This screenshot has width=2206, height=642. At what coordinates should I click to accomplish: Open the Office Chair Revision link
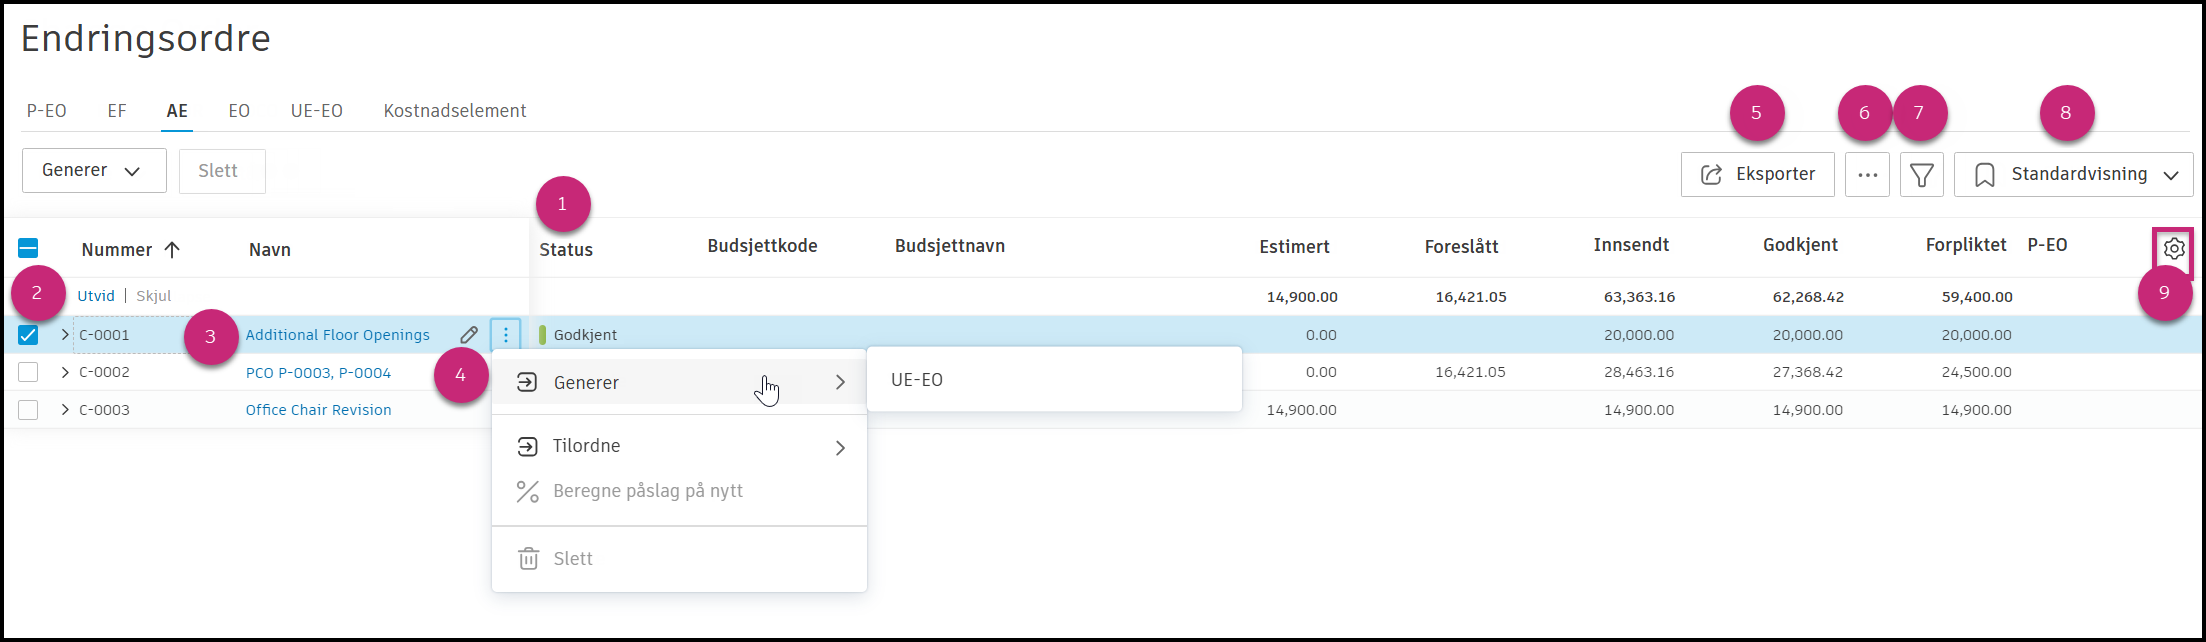318,410
